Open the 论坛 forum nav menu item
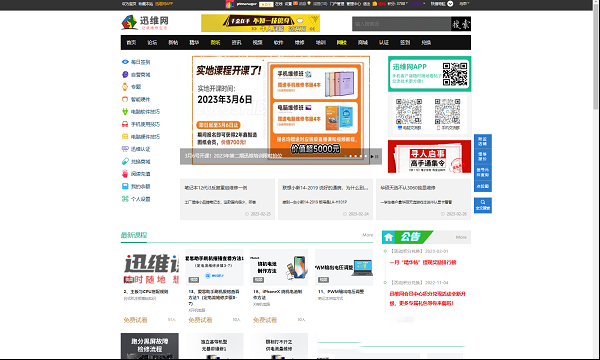 (152, 42)
